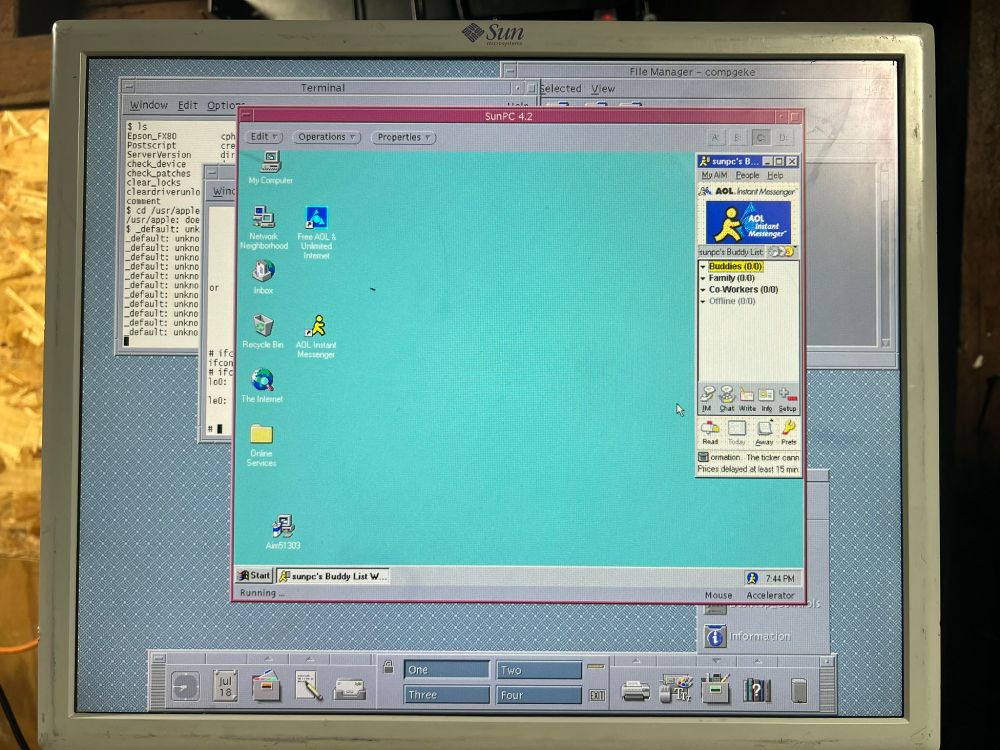Open CDE Application Manager icon

tap(716, 688)
